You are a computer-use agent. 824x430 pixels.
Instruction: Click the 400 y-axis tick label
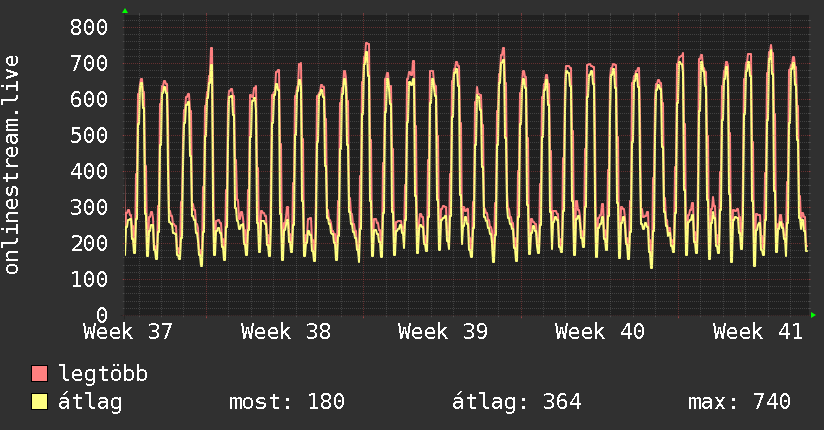point(89,171)
